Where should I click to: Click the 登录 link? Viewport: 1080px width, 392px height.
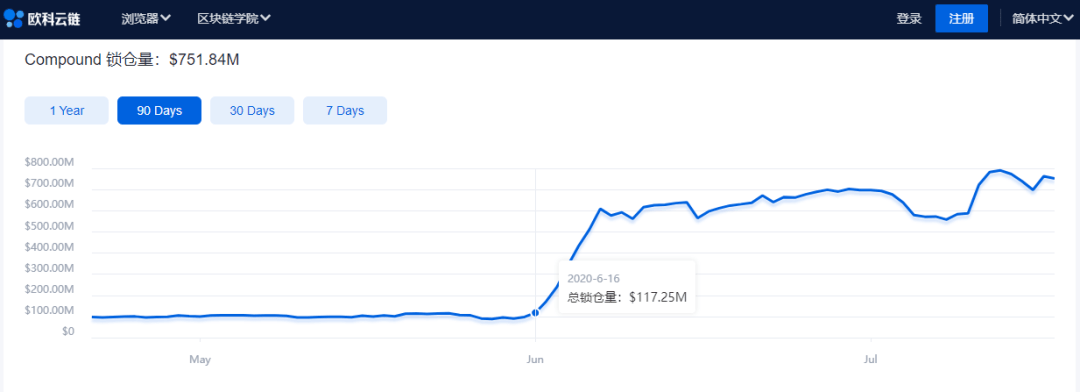point(908,19)
